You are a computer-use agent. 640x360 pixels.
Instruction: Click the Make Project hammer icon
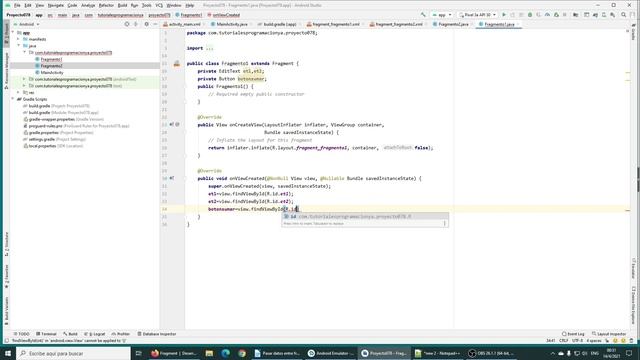click(x=423, y=15)
